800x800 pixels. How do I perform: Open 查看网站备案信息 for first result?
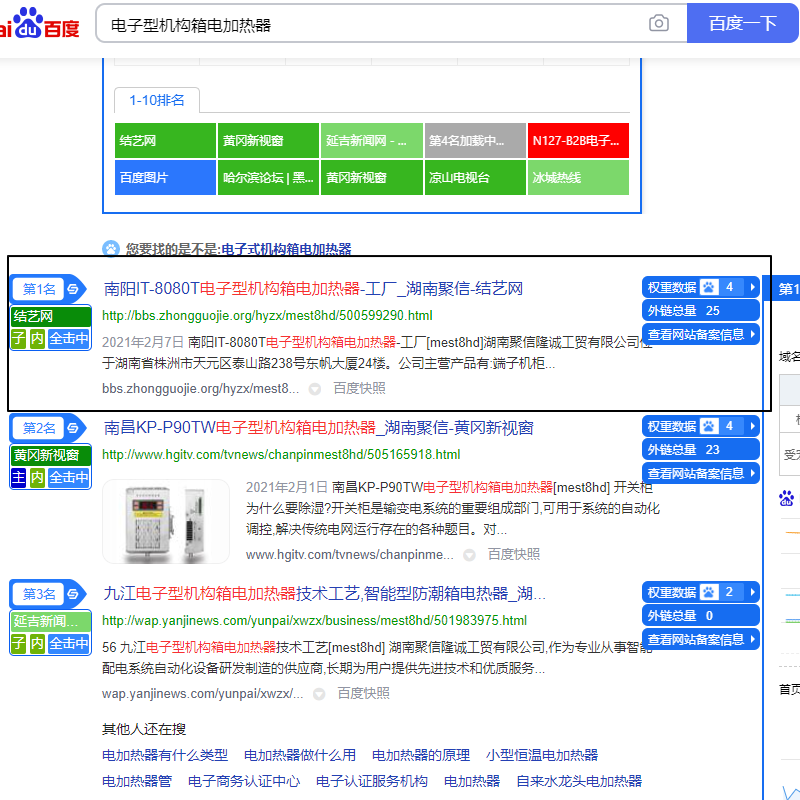(x=701, y=334)
